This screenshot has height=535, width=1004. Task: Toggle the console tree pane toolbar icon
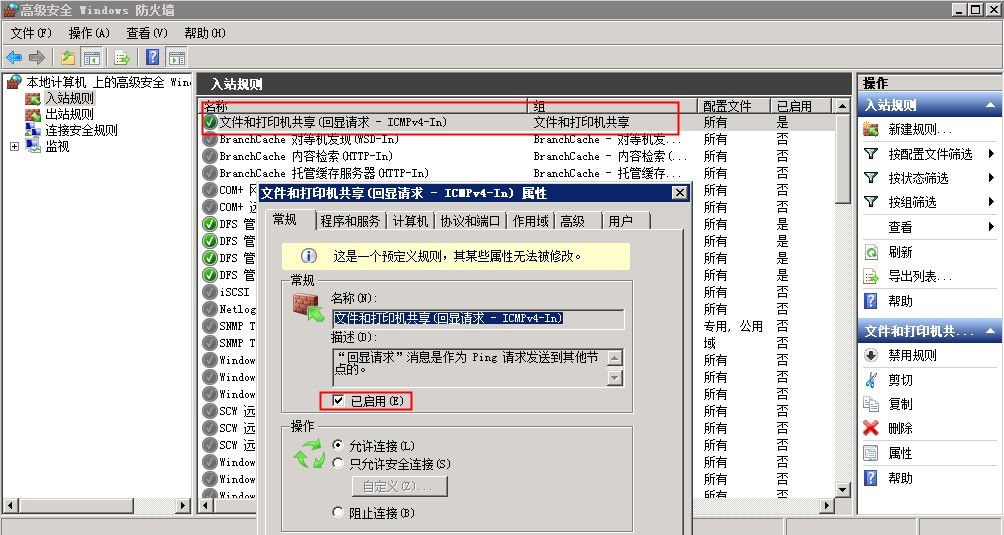click(x=92, y=58)
